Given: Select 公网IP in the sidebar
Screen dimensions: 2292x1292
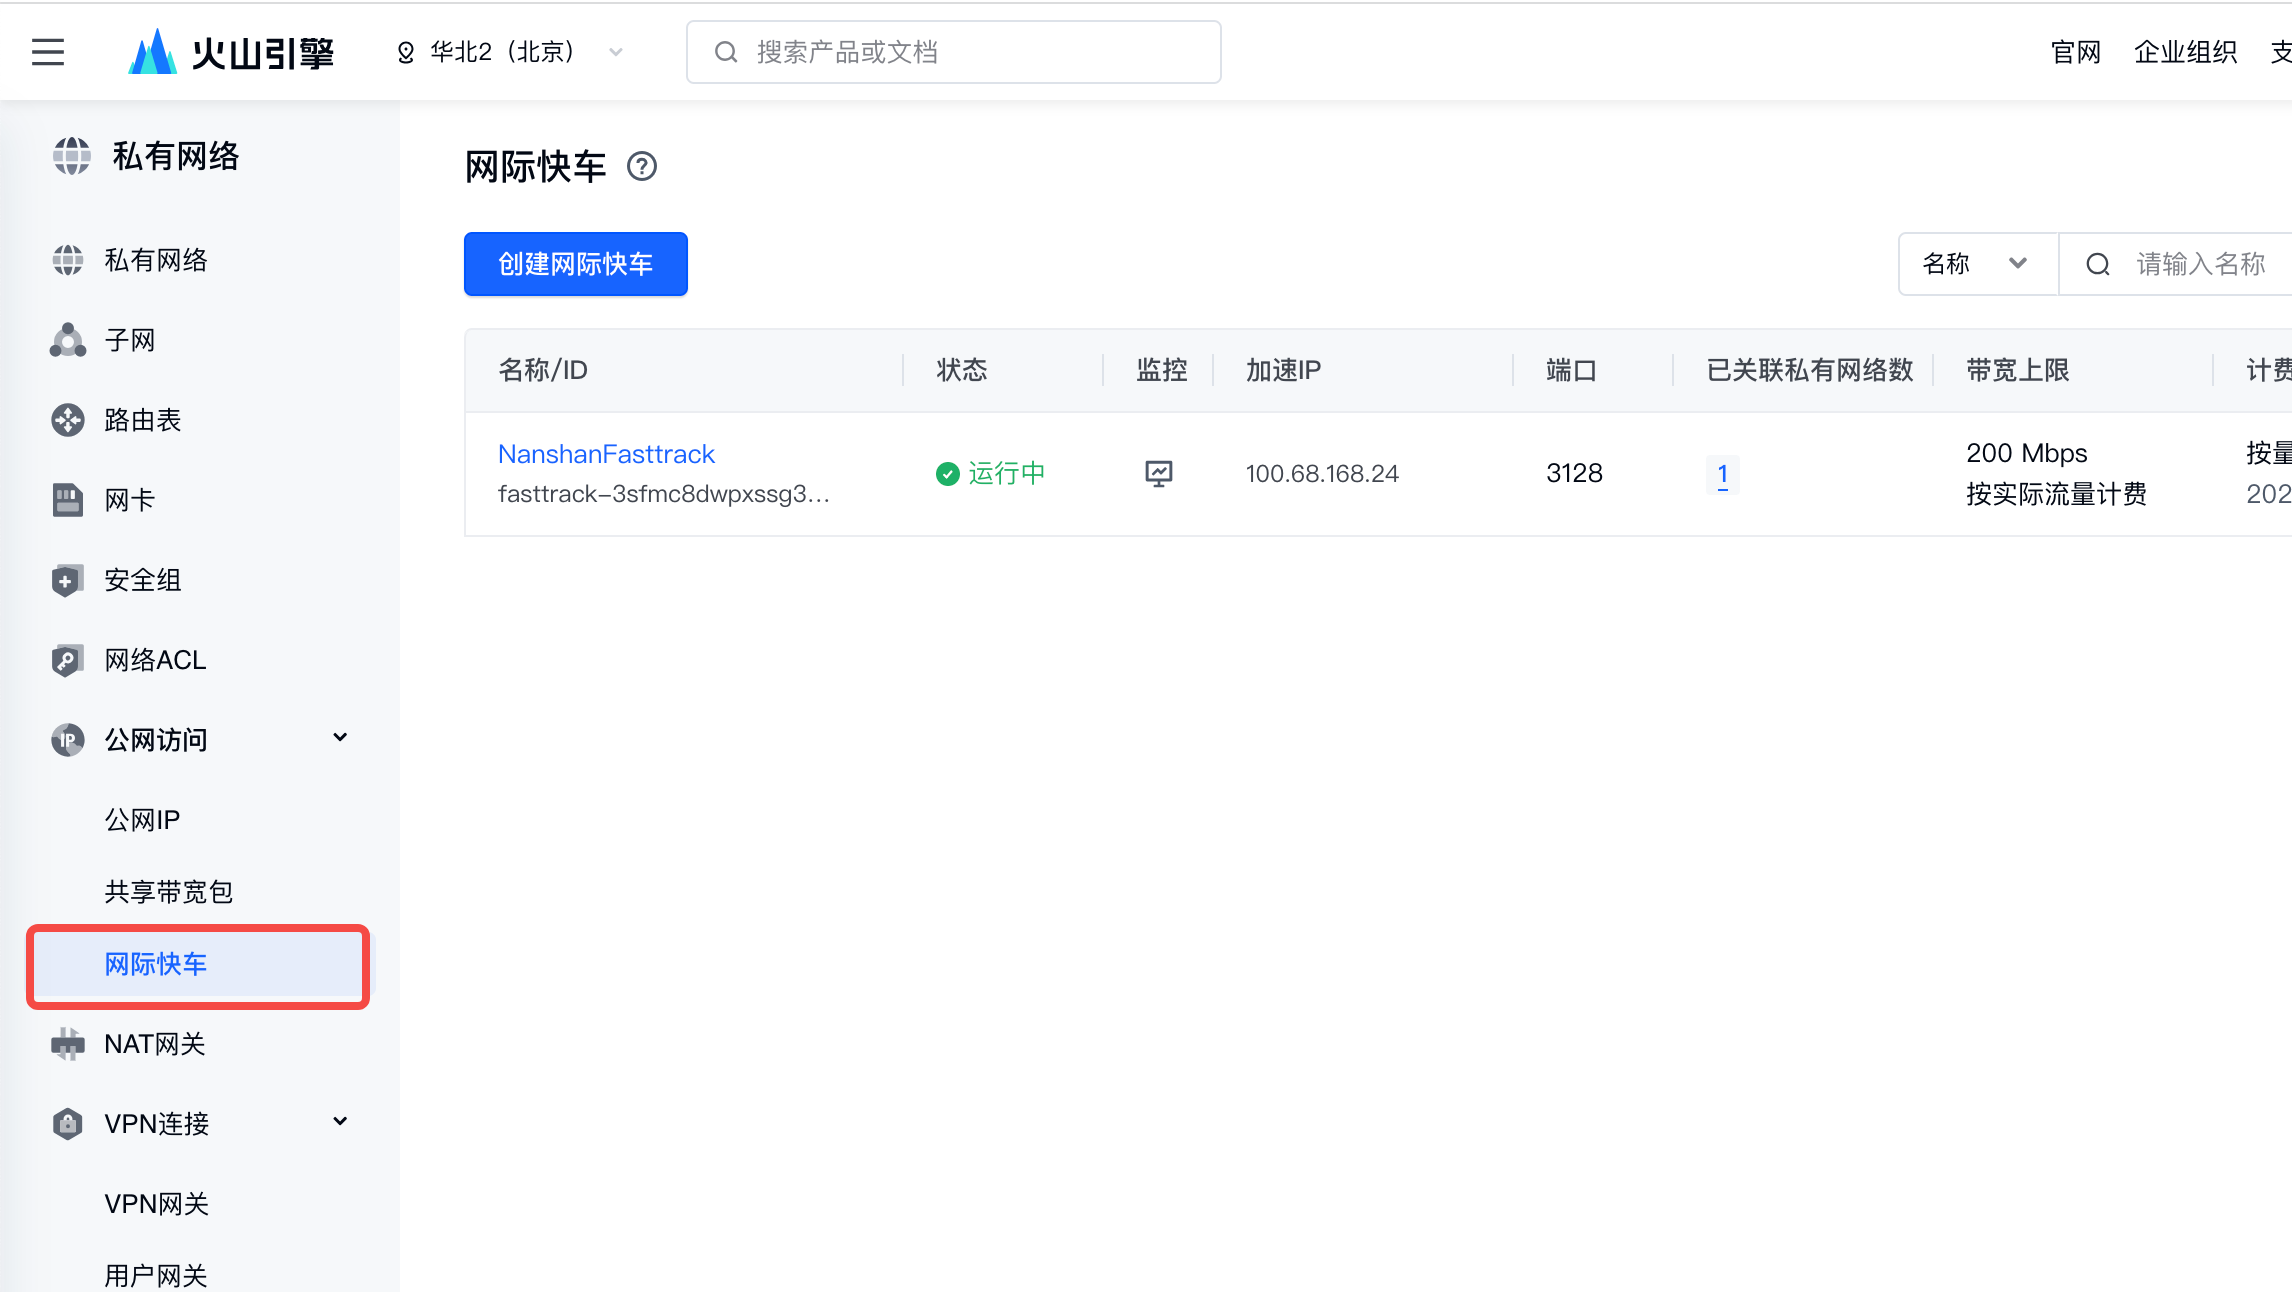Looking at the screenshot, I should coord(142,820).
